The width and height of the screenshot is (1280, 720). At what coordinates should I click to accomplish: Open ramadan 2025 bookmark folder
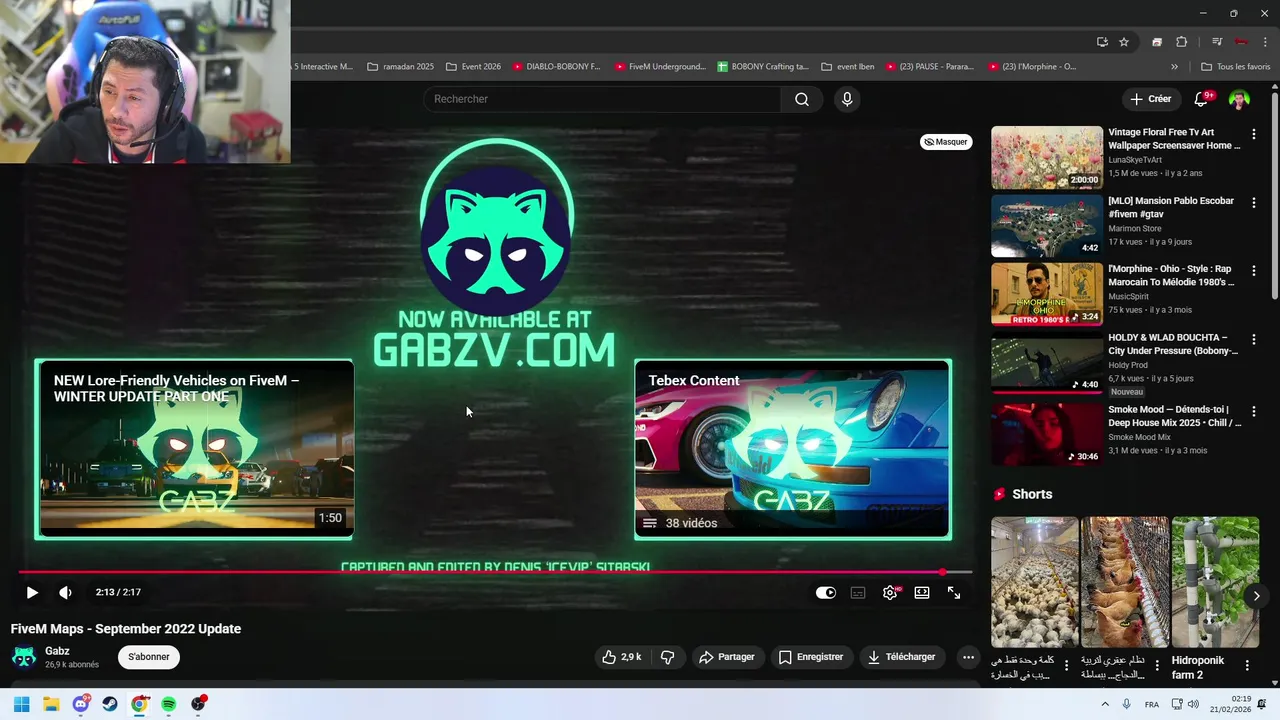(x=401, y=67)
